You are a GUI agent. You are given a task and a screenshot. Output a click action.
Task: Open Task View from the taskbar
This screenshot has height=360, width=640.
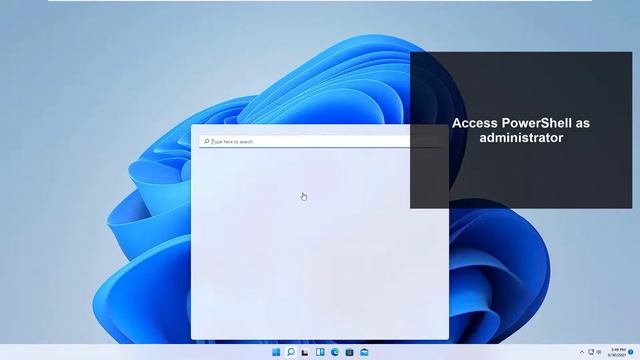305,352
